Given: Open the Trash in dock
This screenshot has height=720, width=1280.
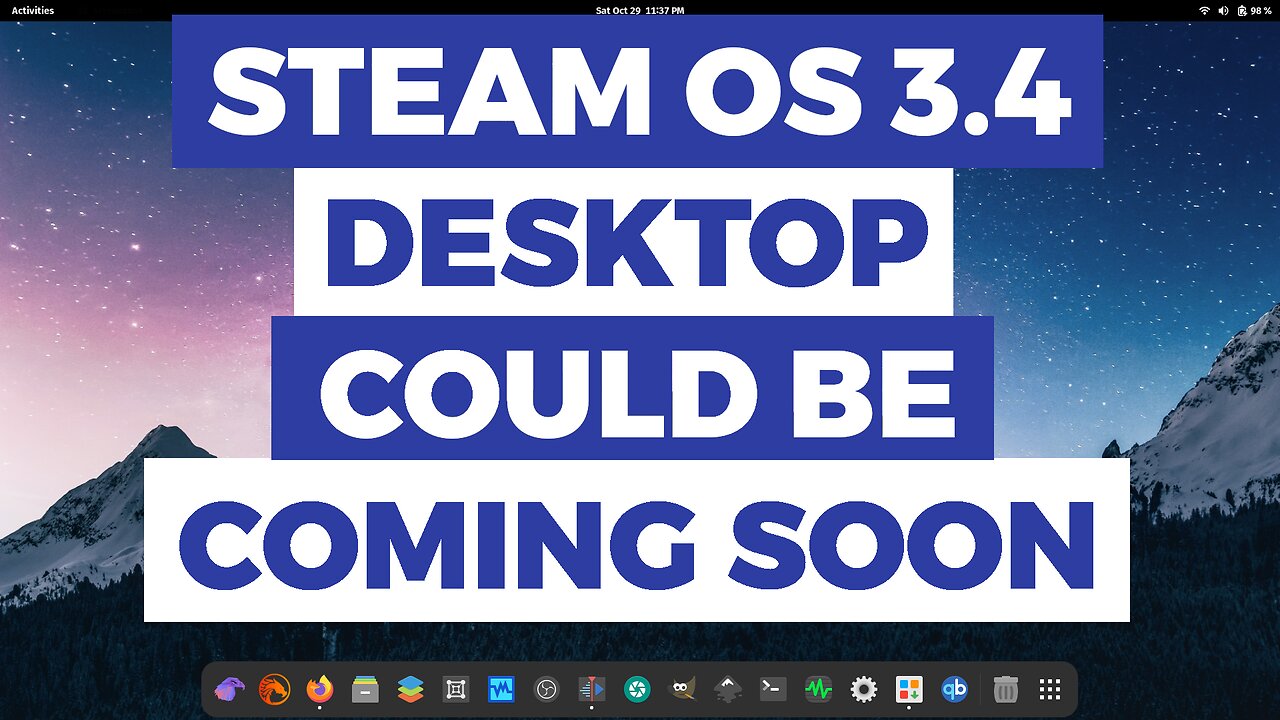Looking at the screenshot, I should pyautogui.click(x=1006, y=689).
